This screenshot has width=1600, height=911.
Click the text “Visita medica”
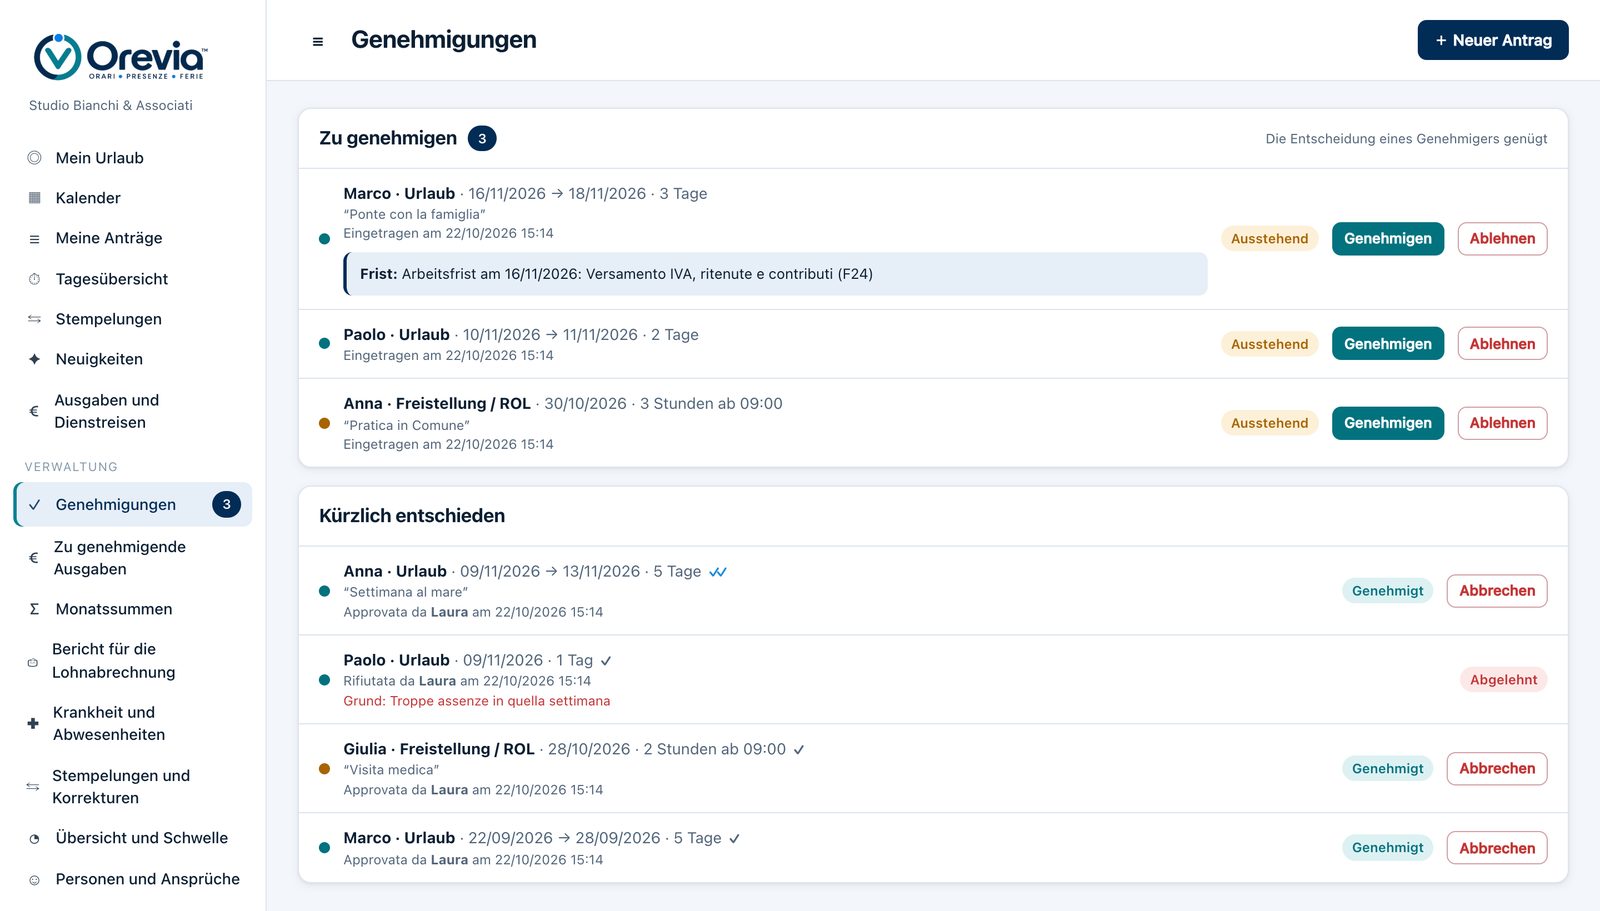[x=391, y=770]
